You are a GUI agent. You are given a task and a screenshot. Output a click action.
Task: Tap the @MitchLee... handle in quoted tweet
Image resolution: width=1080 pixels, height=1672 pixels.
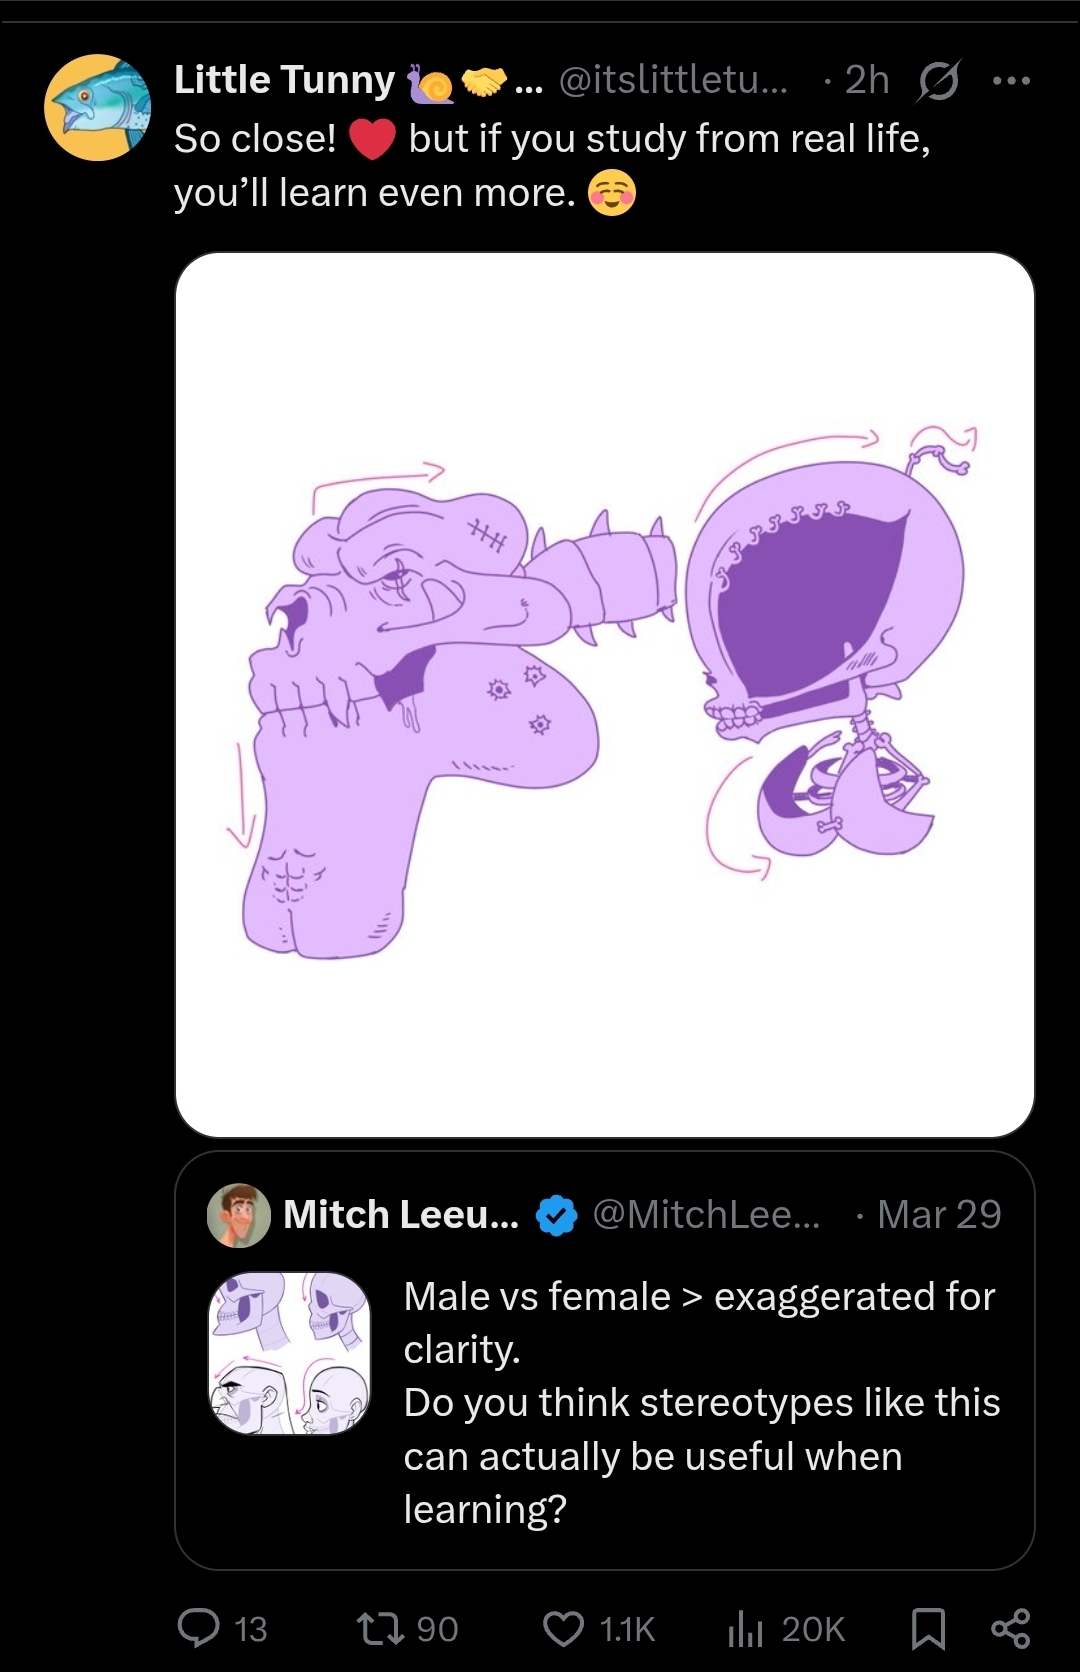click(x=706, y=1215)
